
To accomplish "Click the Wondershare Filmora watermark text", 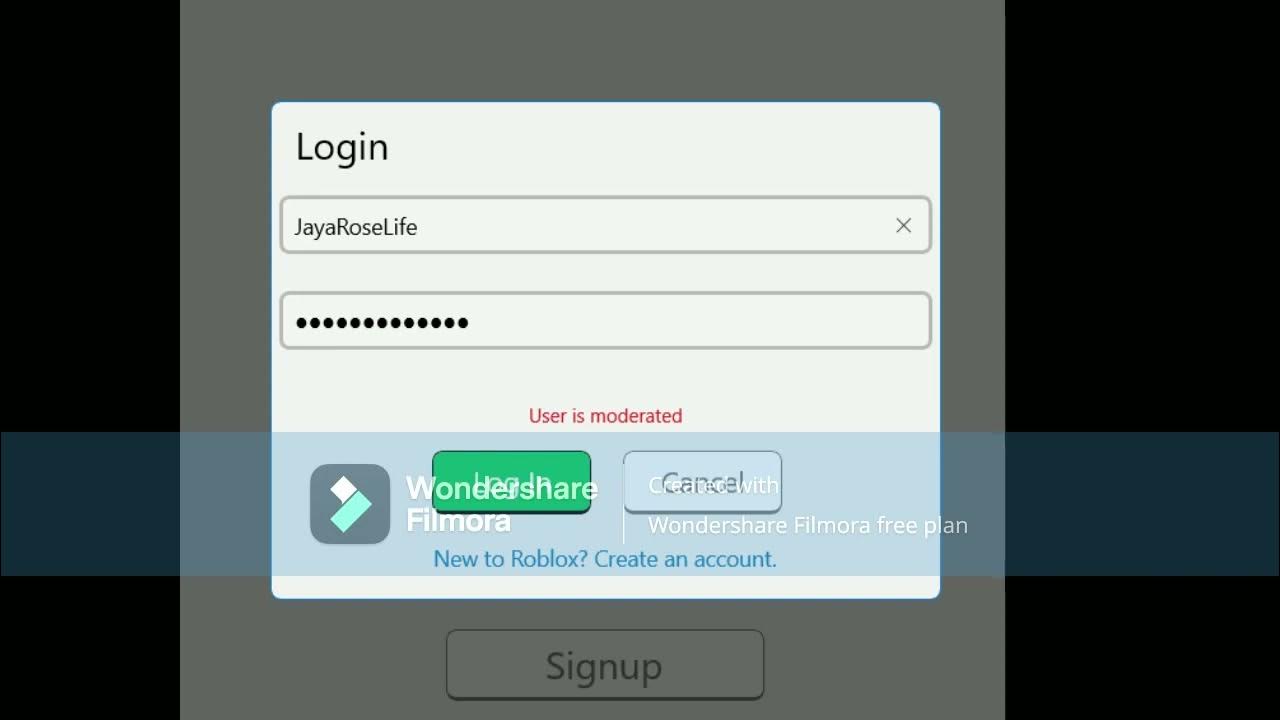I will pos(501,504).
